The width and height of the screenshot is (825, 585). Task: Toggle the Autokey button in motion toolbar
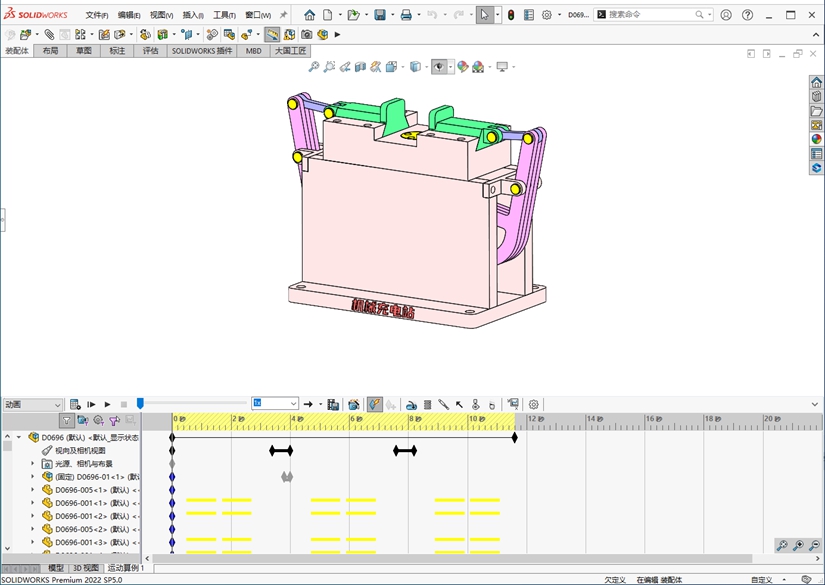pyautogui.click(x=375, y=404)
